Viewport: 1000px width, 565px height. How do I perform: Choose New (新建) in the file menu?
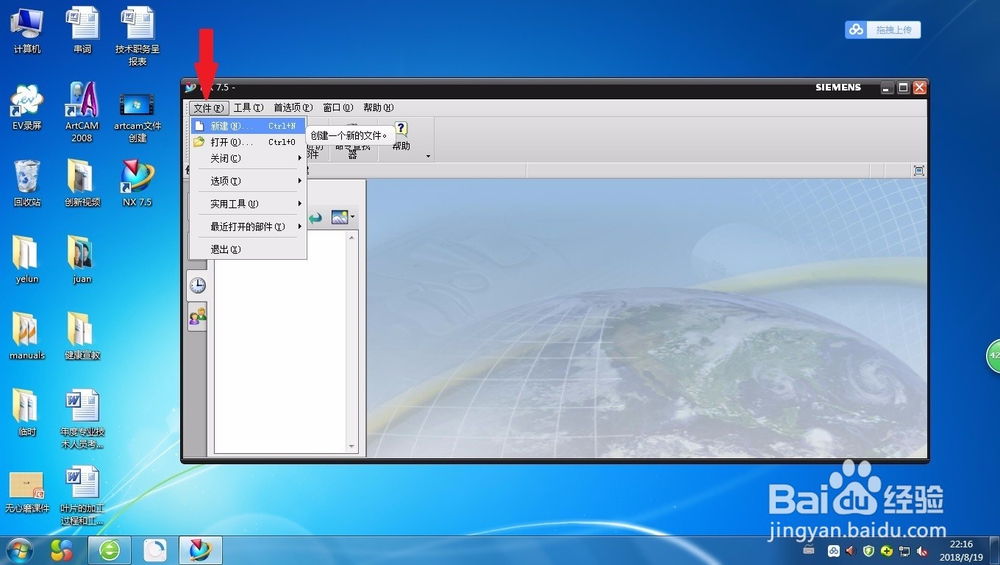(x=248, y=126)
